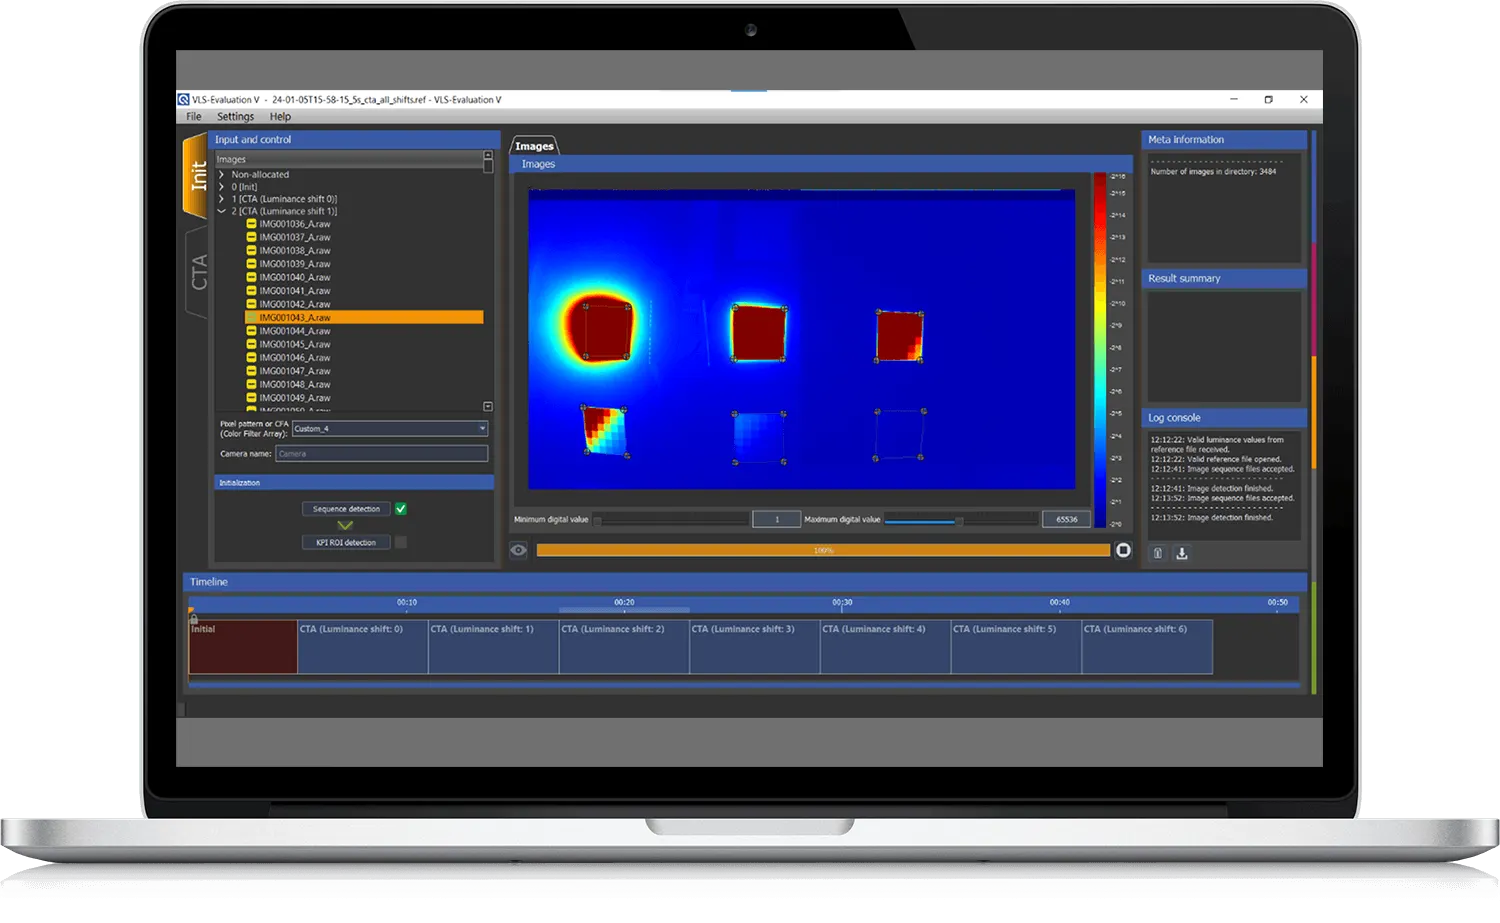Click the scroll up arrow of Images tree

(488, 156)
